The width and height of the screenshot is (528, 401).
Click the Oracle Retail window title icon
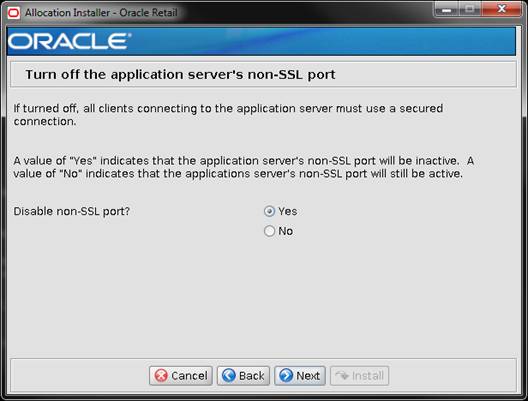[x=14, y=13]
